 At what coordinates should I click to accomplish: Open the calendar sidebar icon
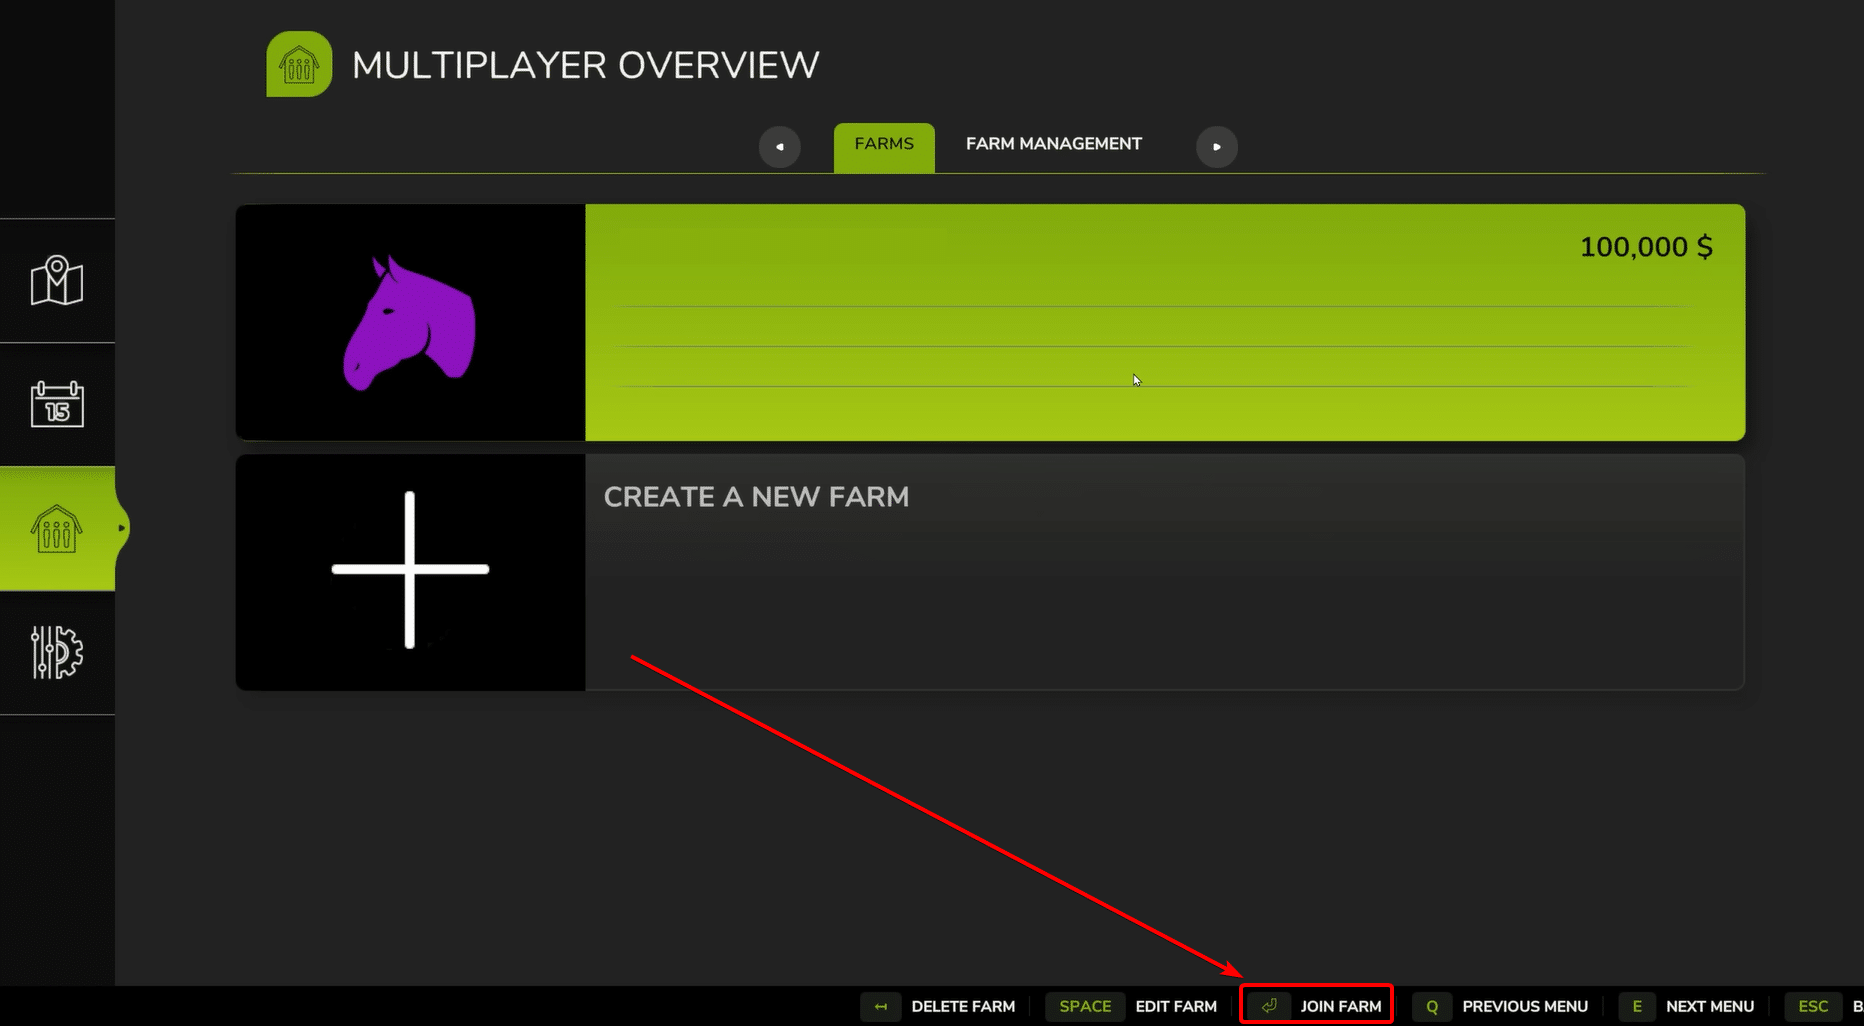click(x=57, y=404)
